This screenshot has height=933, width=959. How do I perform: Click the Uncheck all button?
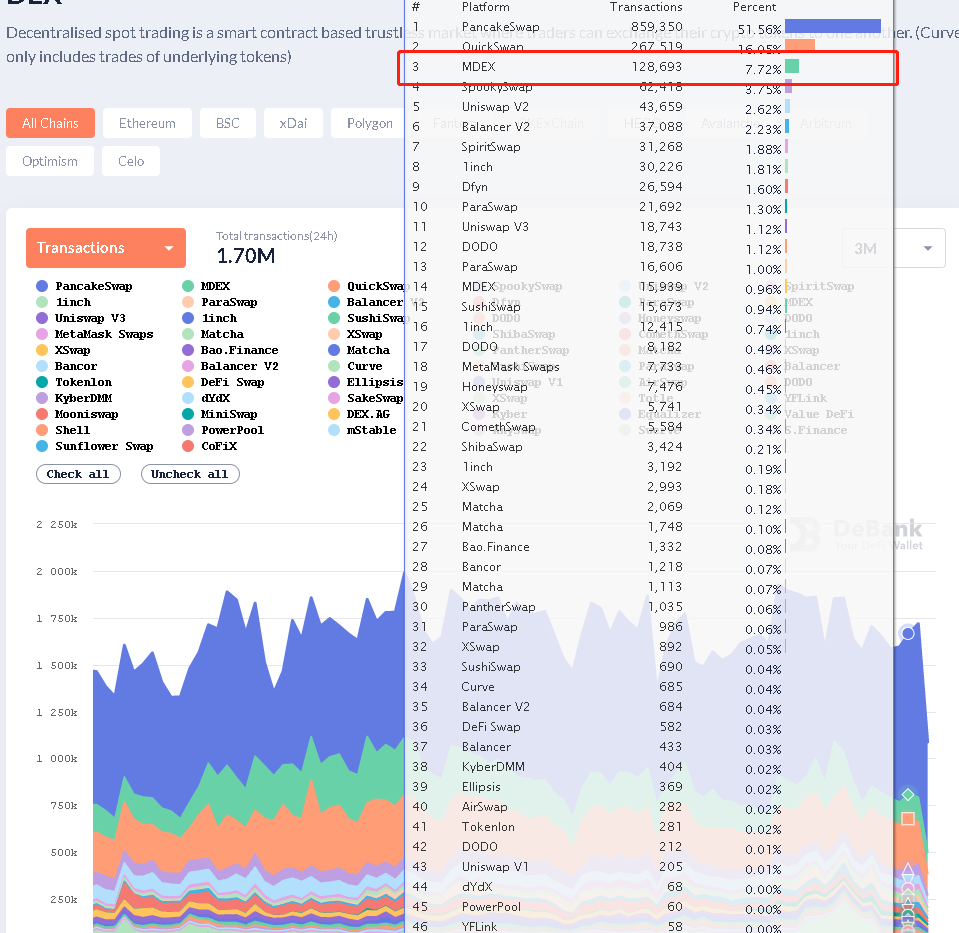[190, 474]
